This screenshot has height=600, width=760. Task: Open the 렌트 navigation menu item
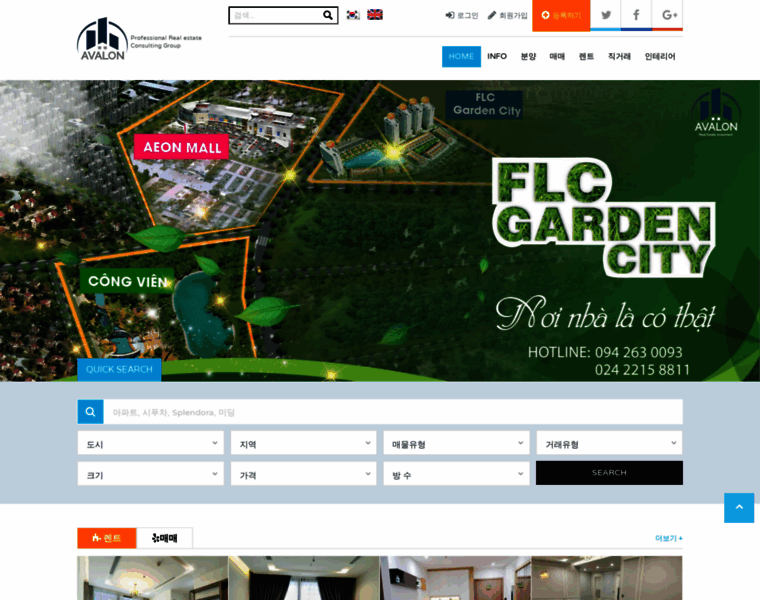coord(586,57)
